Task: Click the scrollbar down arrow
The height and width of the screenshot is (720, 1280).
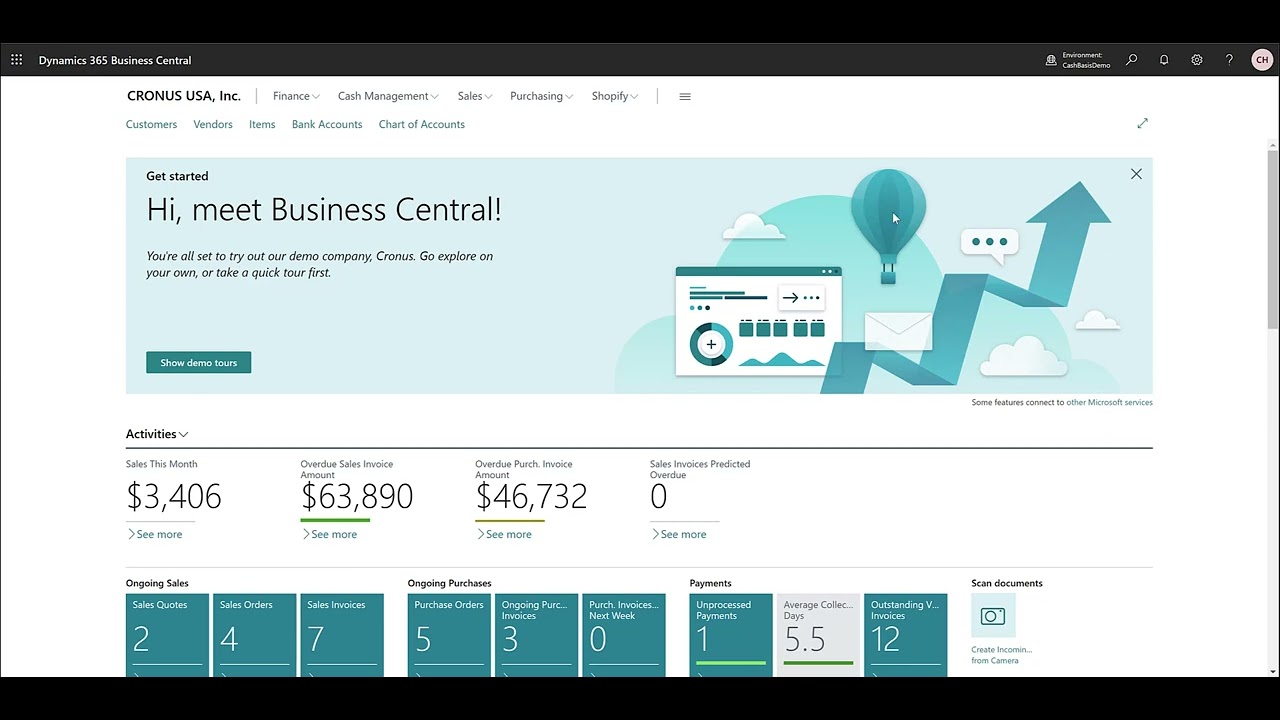Action: [1273, 671]
